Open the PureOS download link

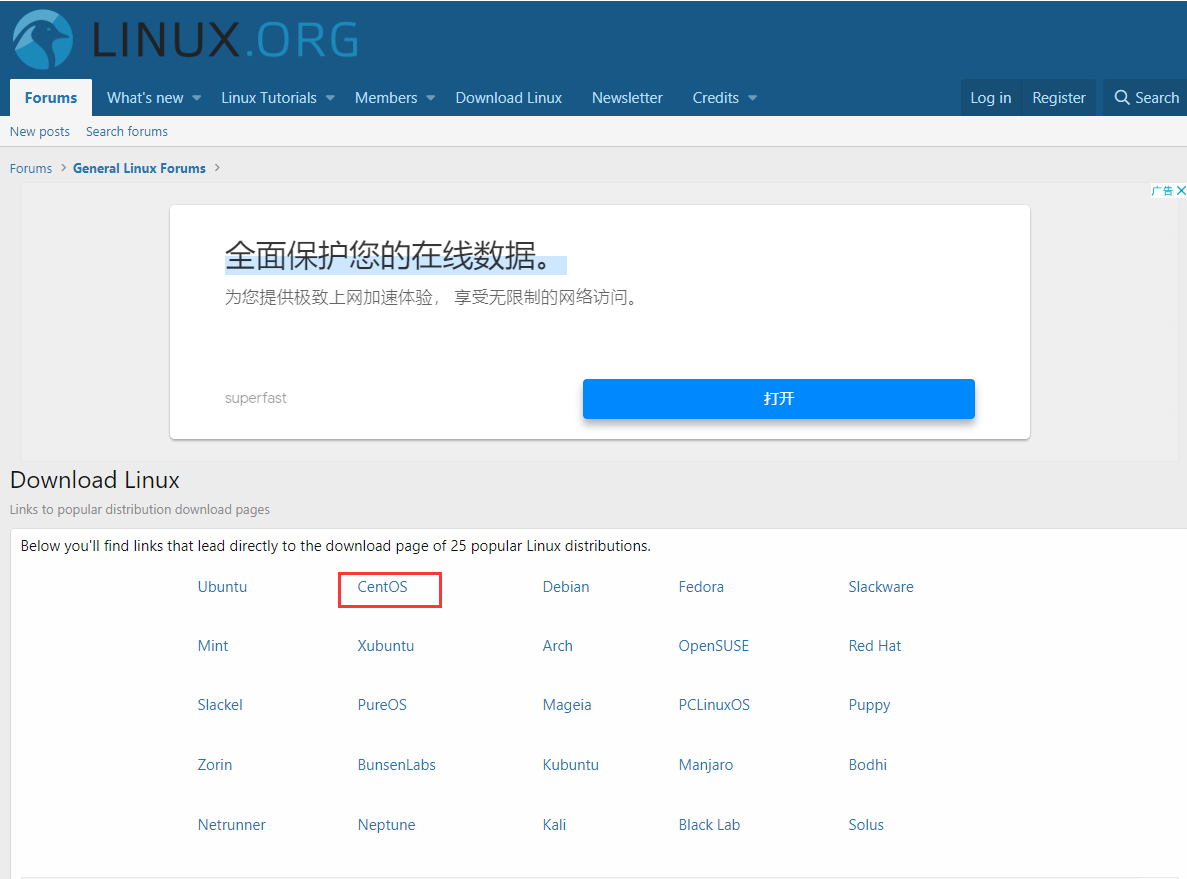click(x=382, y=705)
